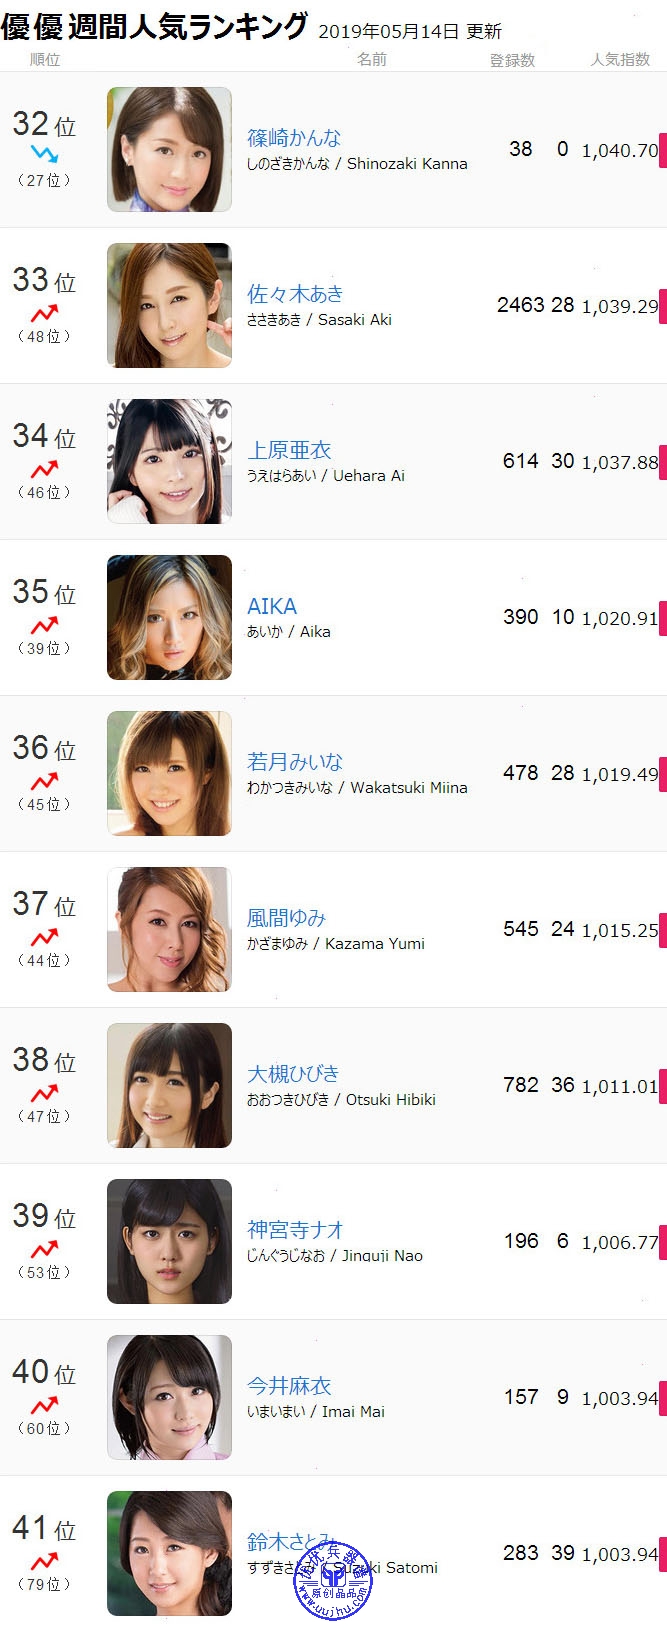Open the 若月みいな name link
Image resolution: width=667 pixels, height=1629 pixels.
click(x=295, y=762)
